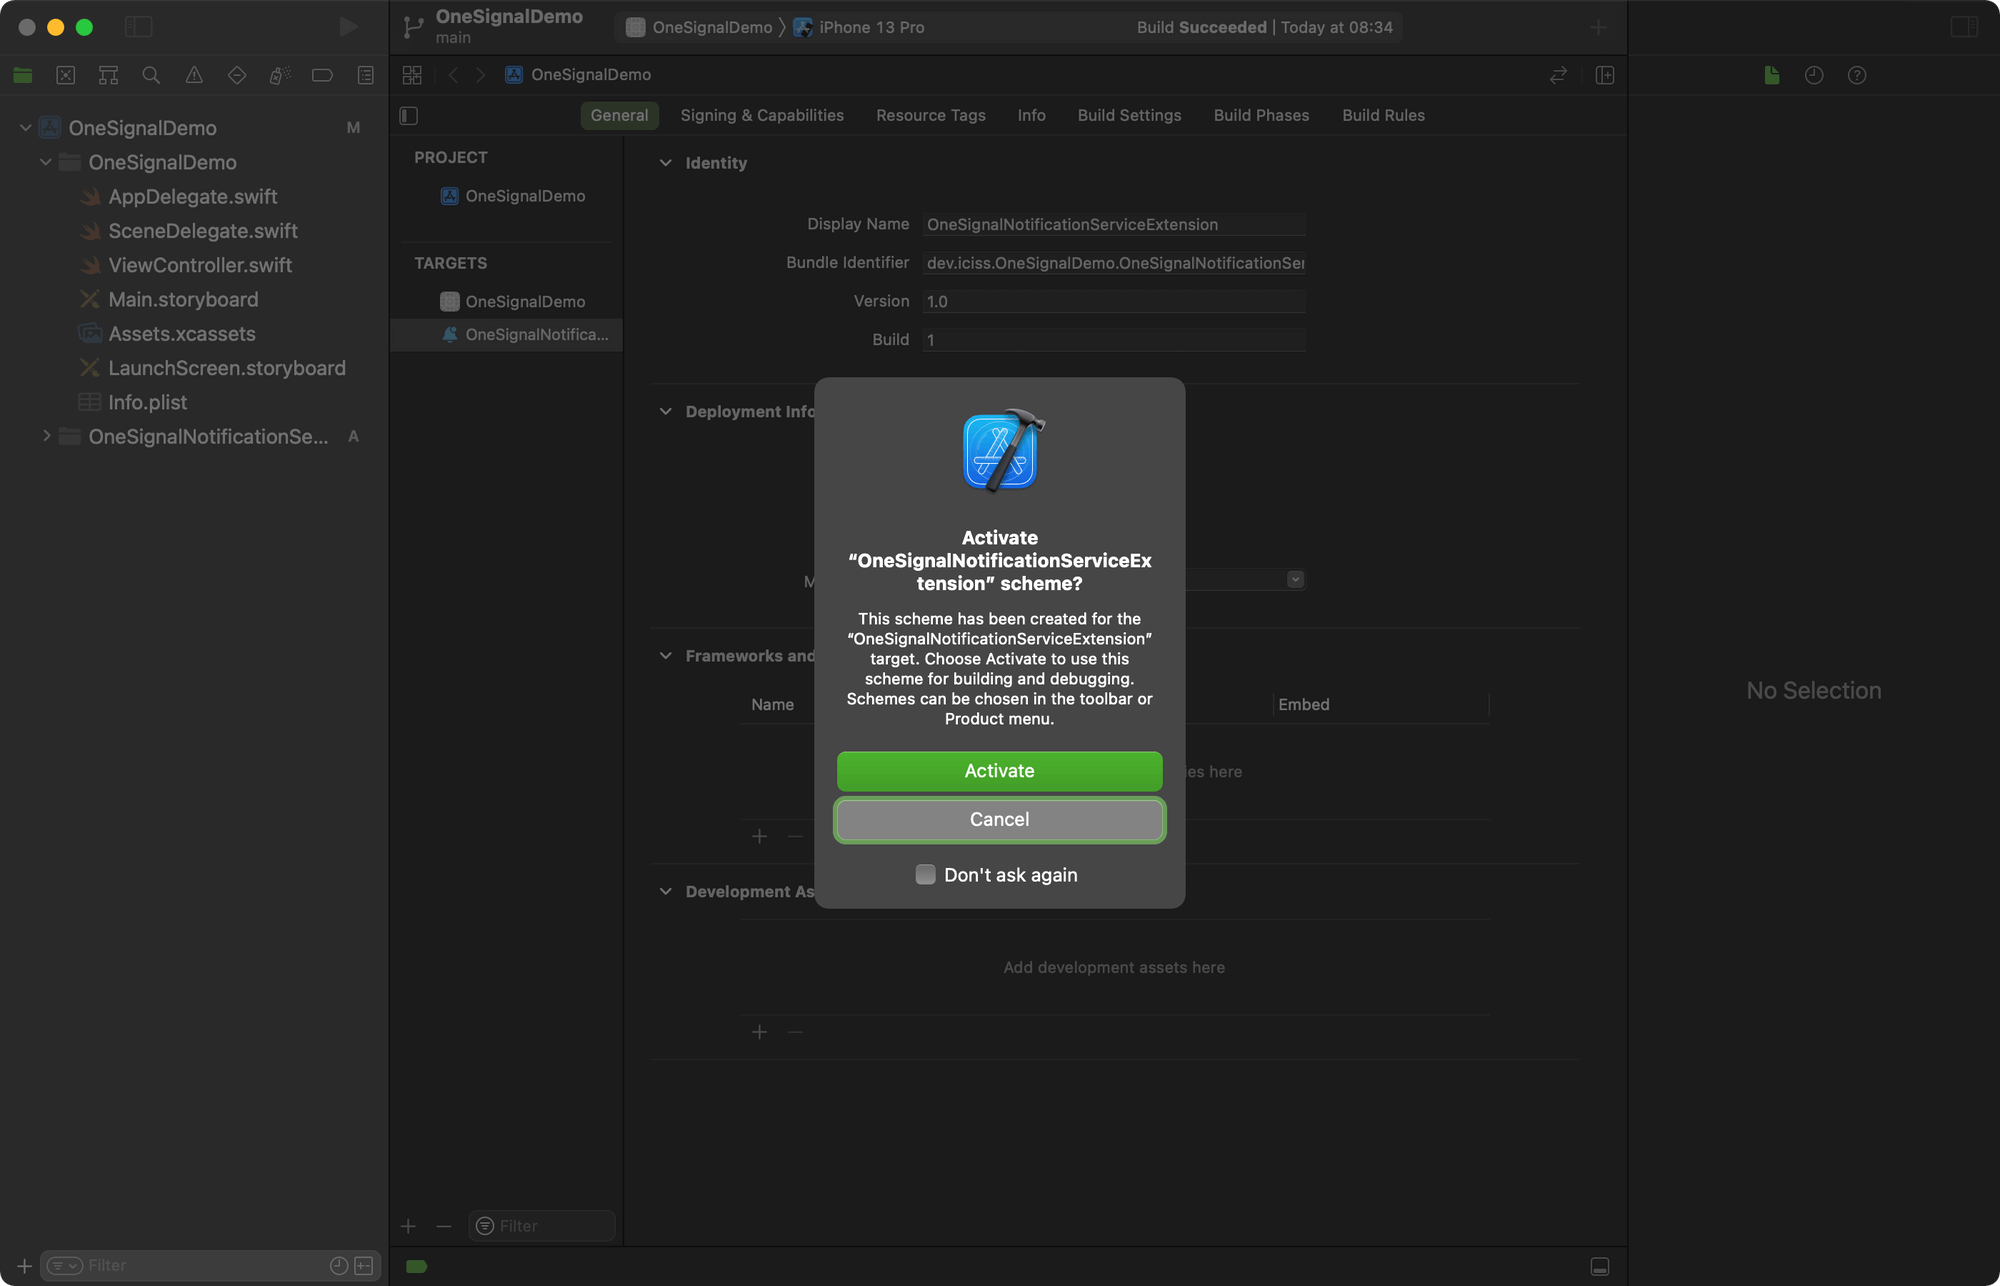Select AppDelegate.swift in the navigator
2000x1286 pixels.
[x=193, y=197]
